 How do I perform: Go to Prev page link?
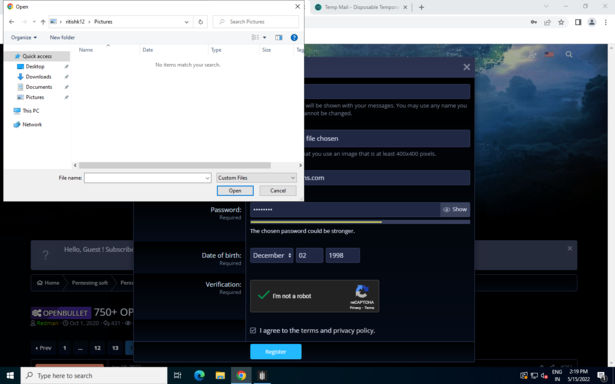point(43,348)
